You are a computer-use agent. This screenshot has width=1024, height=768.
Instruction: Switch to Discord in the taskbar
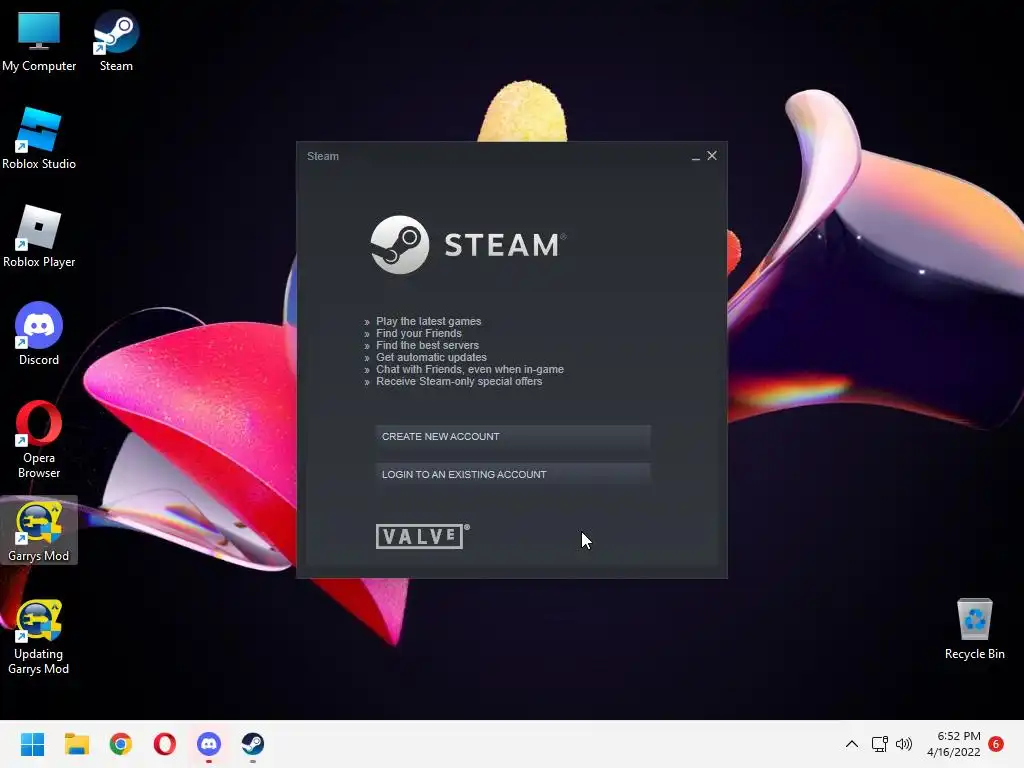point(209,744)
